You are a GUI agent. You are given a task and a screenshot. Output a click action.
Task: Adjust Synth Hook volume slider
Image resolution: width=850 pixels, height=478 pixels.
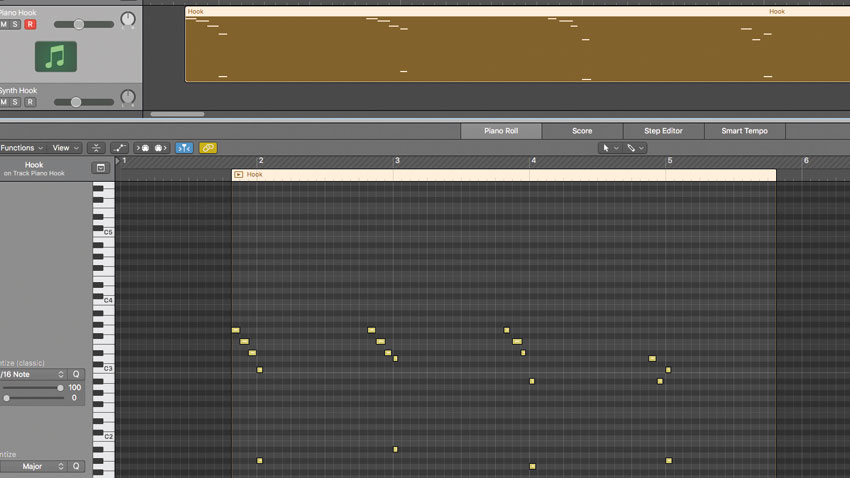click(x=83, y=102)
